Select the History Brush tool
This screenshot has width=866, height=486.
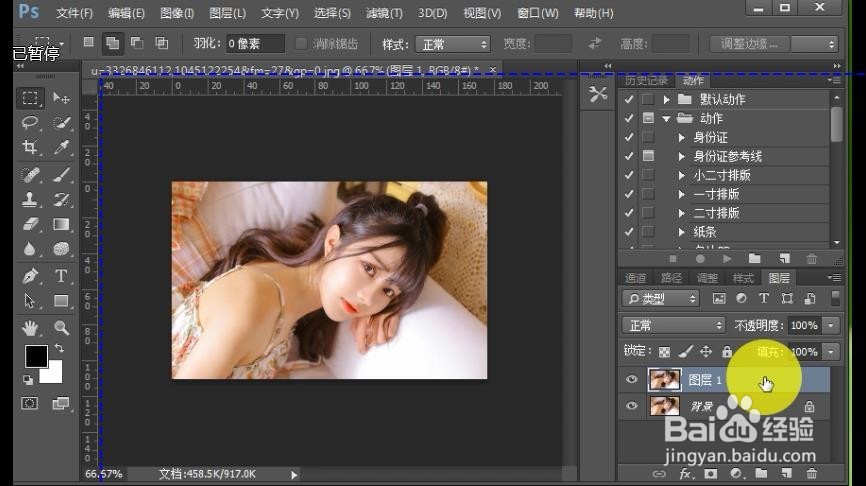61,199
